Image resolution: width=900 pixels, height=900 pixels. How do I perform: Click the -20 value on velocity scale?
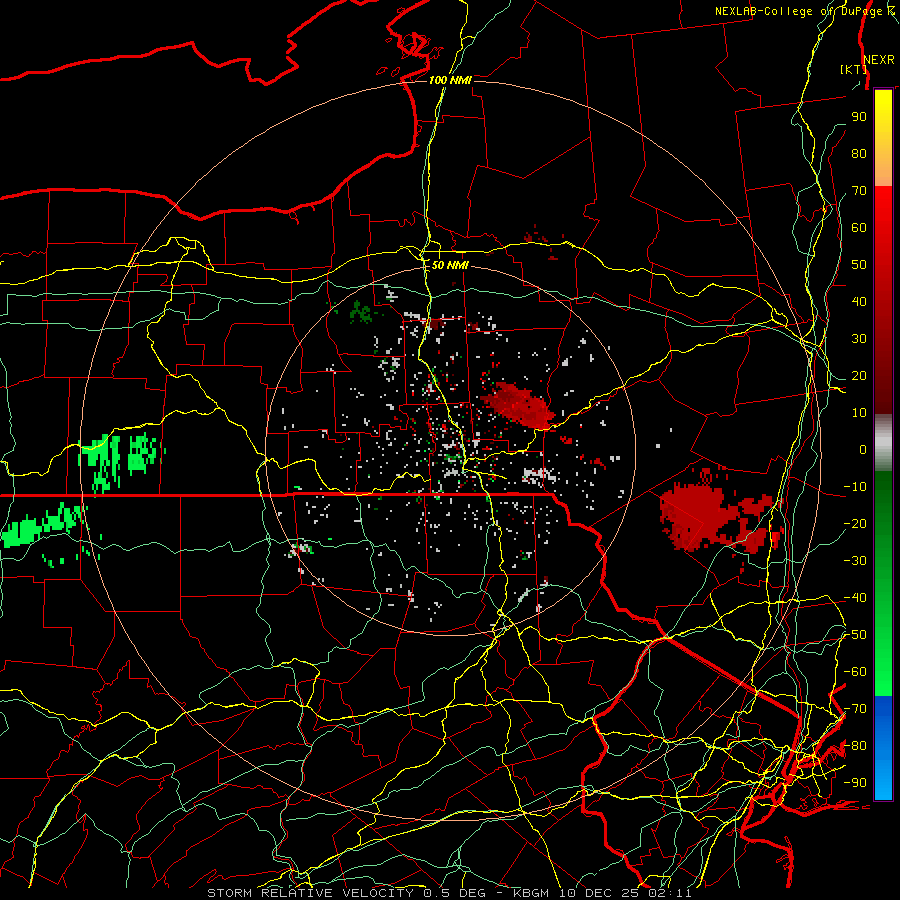[855, 523]
